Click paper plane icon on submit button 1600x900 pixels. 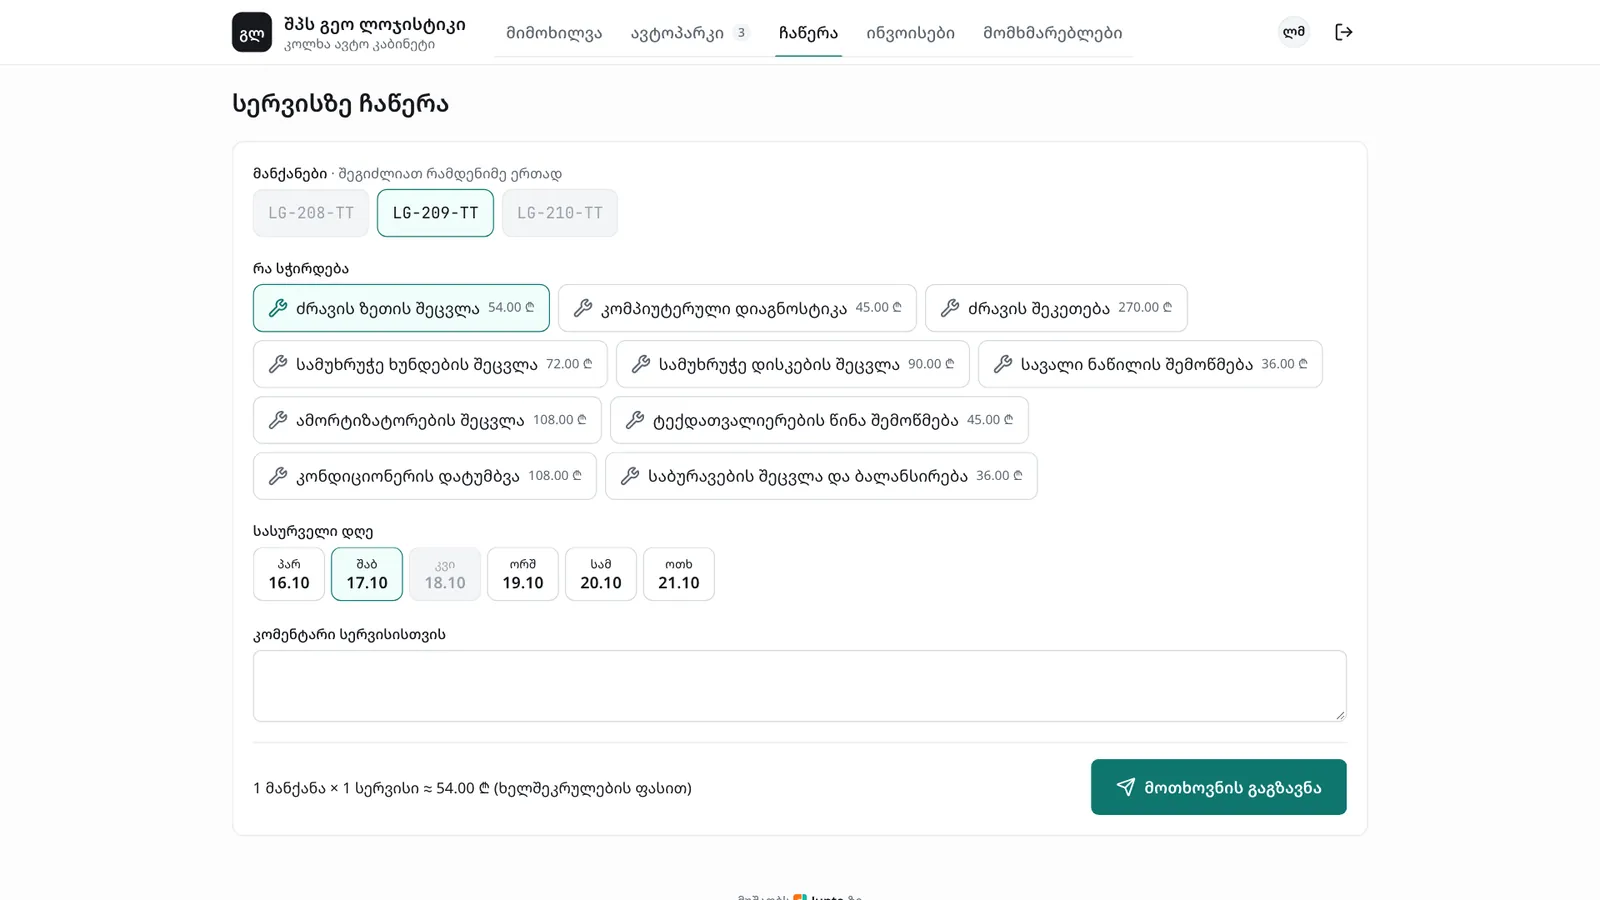[x=1126, y=787]
